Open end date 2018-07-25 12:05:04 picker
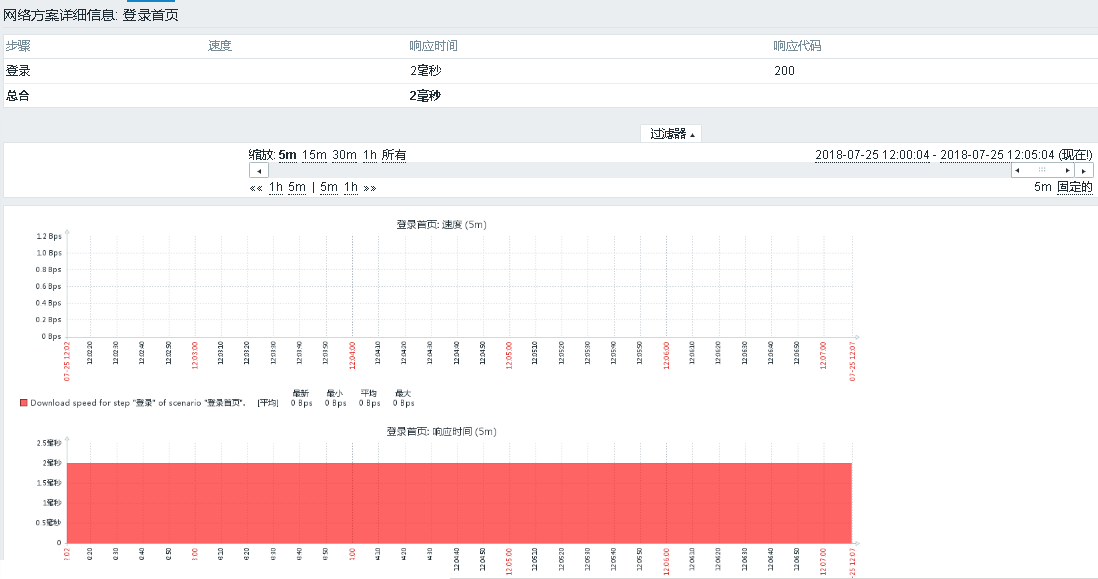 click(997, 155)
